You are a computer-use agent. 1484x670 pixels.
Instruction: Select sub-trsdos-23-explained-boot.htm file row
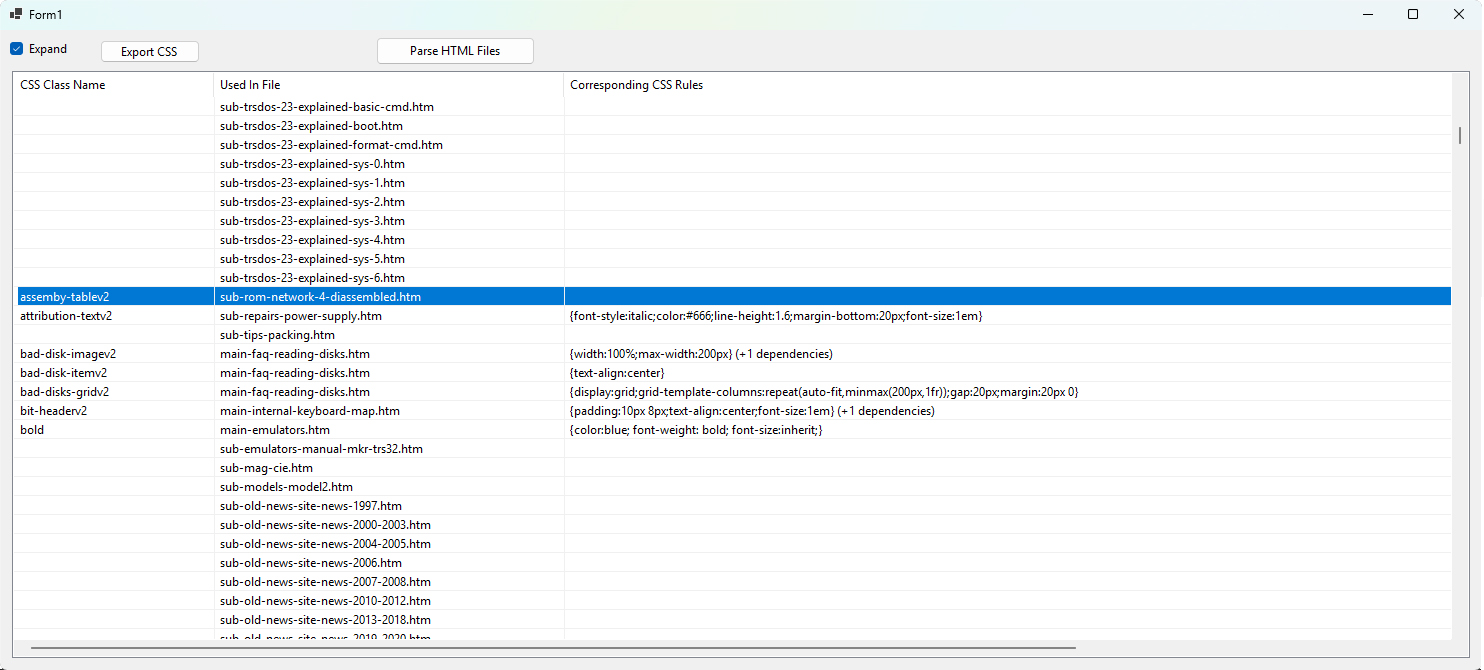(x=311, y=126)
